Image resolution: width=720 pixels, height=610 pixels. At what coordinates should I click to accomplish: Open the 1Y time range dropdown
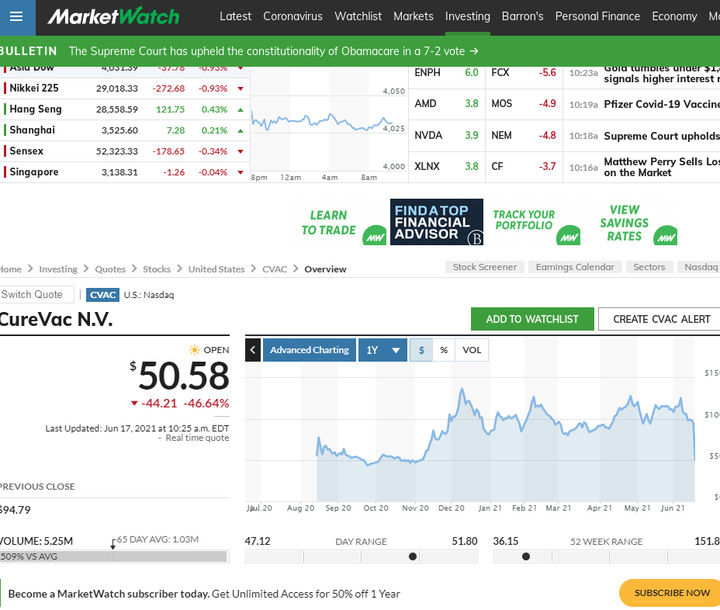(382, 350)
